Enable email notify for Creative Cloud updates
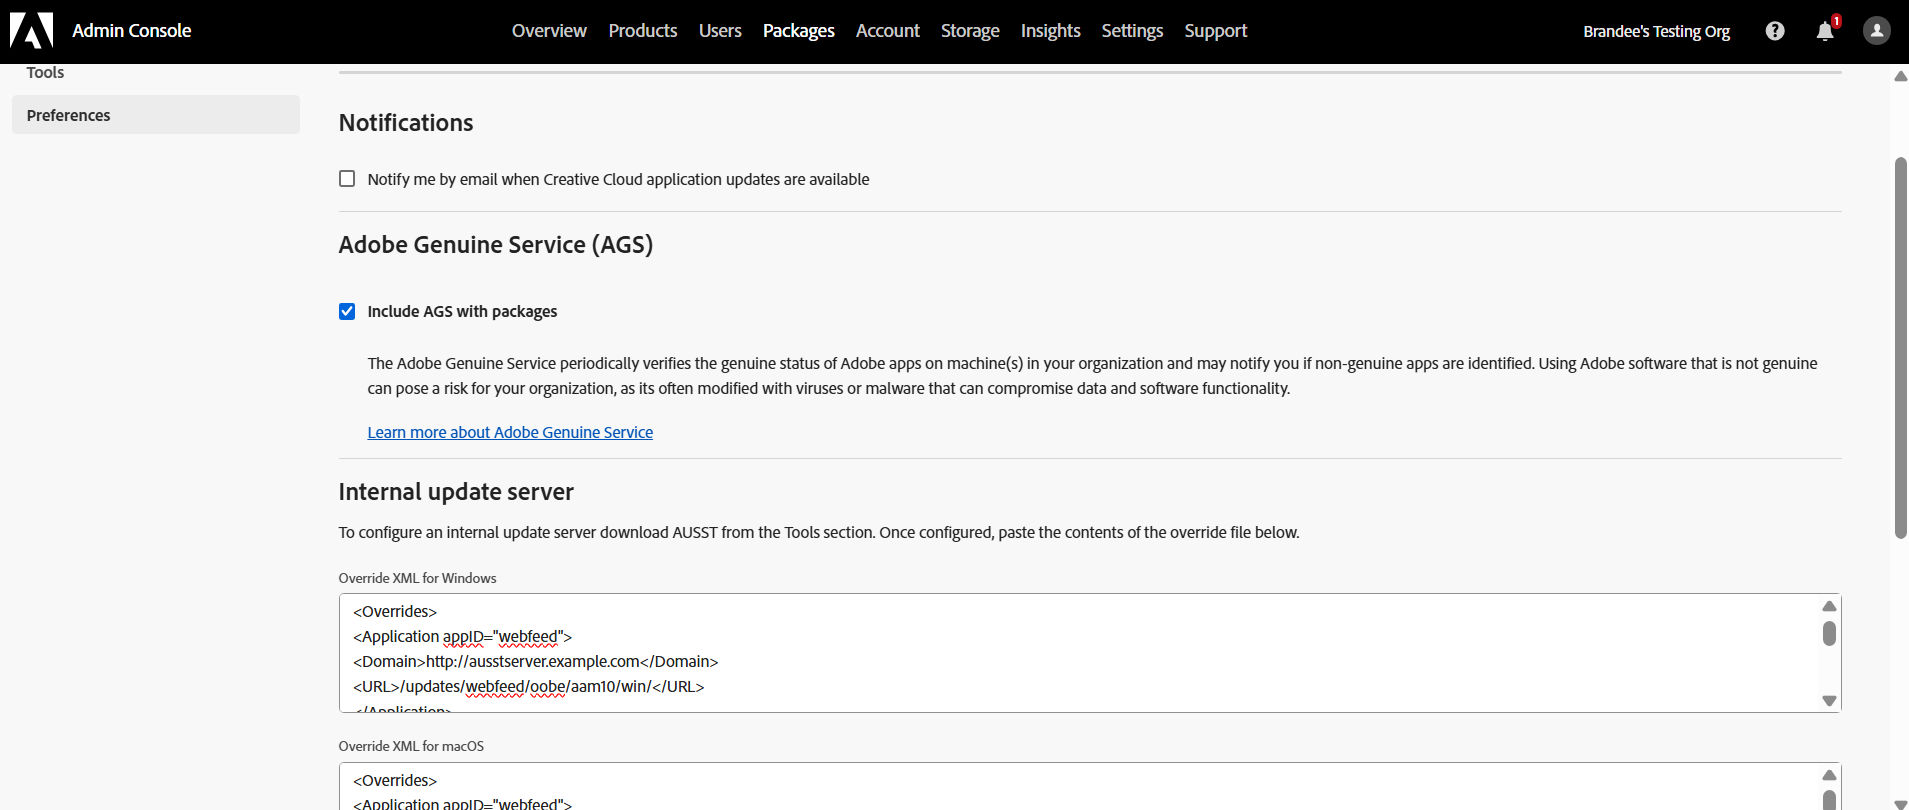The width and height of the screenshot is (1909, 810). point(347,179)
